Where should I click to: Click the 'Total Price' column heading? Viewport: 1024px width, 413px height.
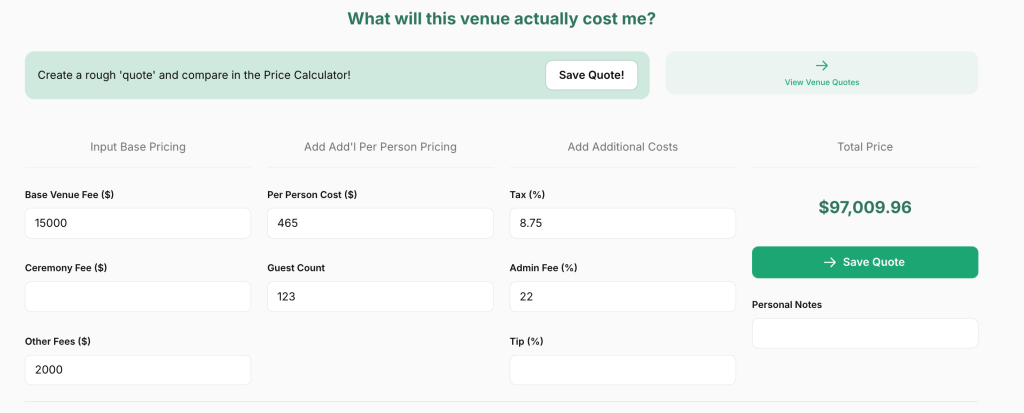[x=865, y=147]
